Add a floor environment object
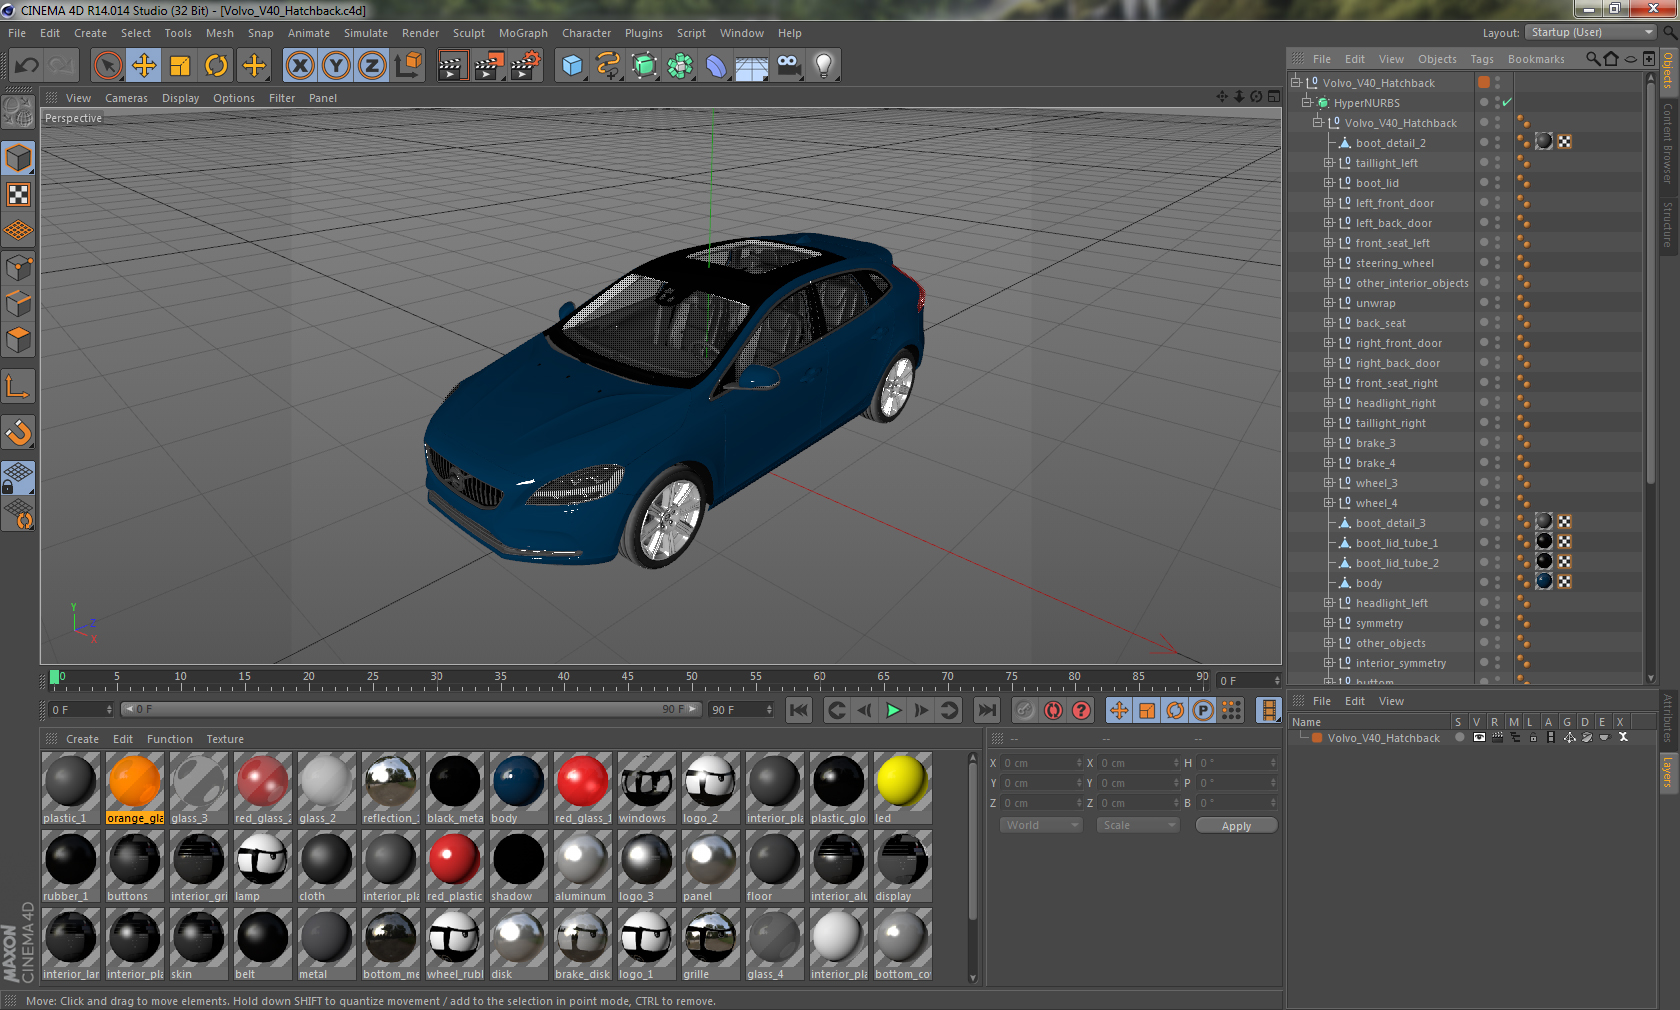The image size is (1680, 1010). 752,66
